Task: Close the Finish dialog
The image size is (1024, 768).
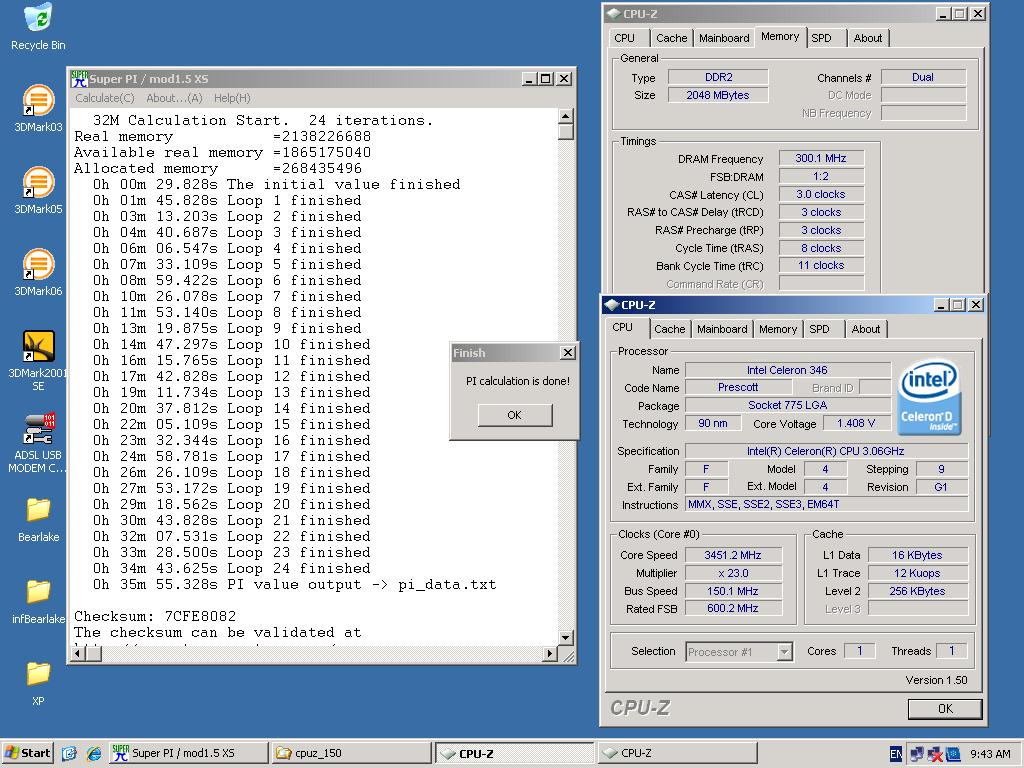Action: pyautogui.click(x=568, y=353)
